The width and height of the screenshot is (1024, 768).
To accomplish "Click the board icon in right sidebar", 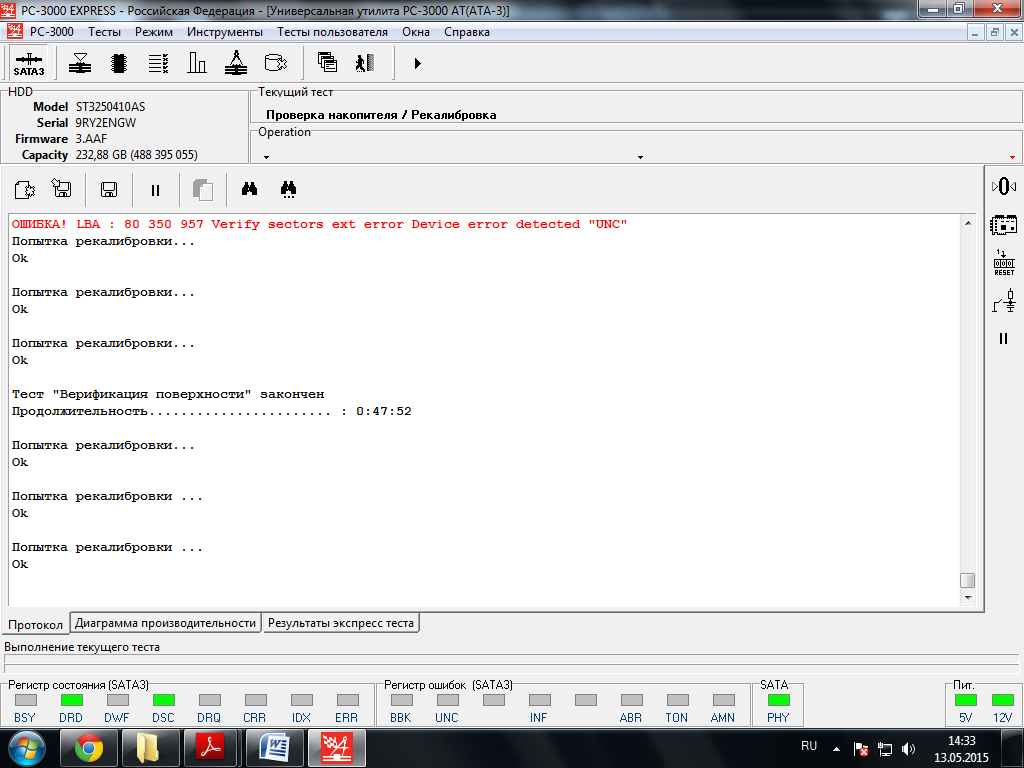I will (x=1004, y=225).
